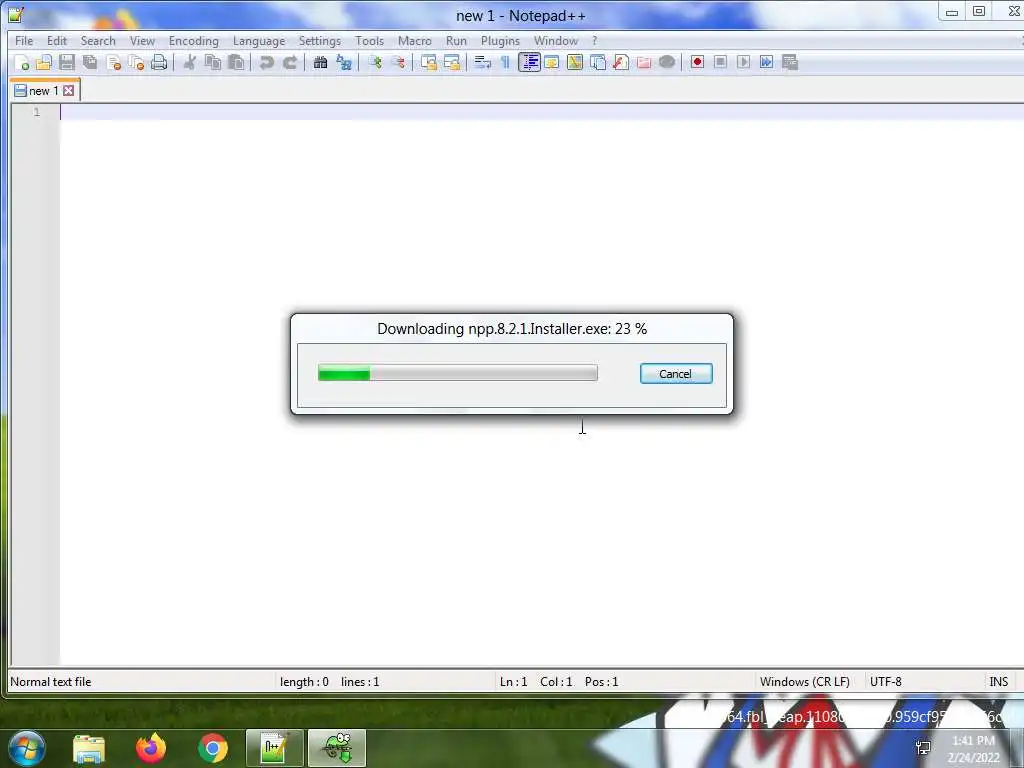Open the Window menu
This screenshot has width=1024, height=768.
[x=556, y=40]
